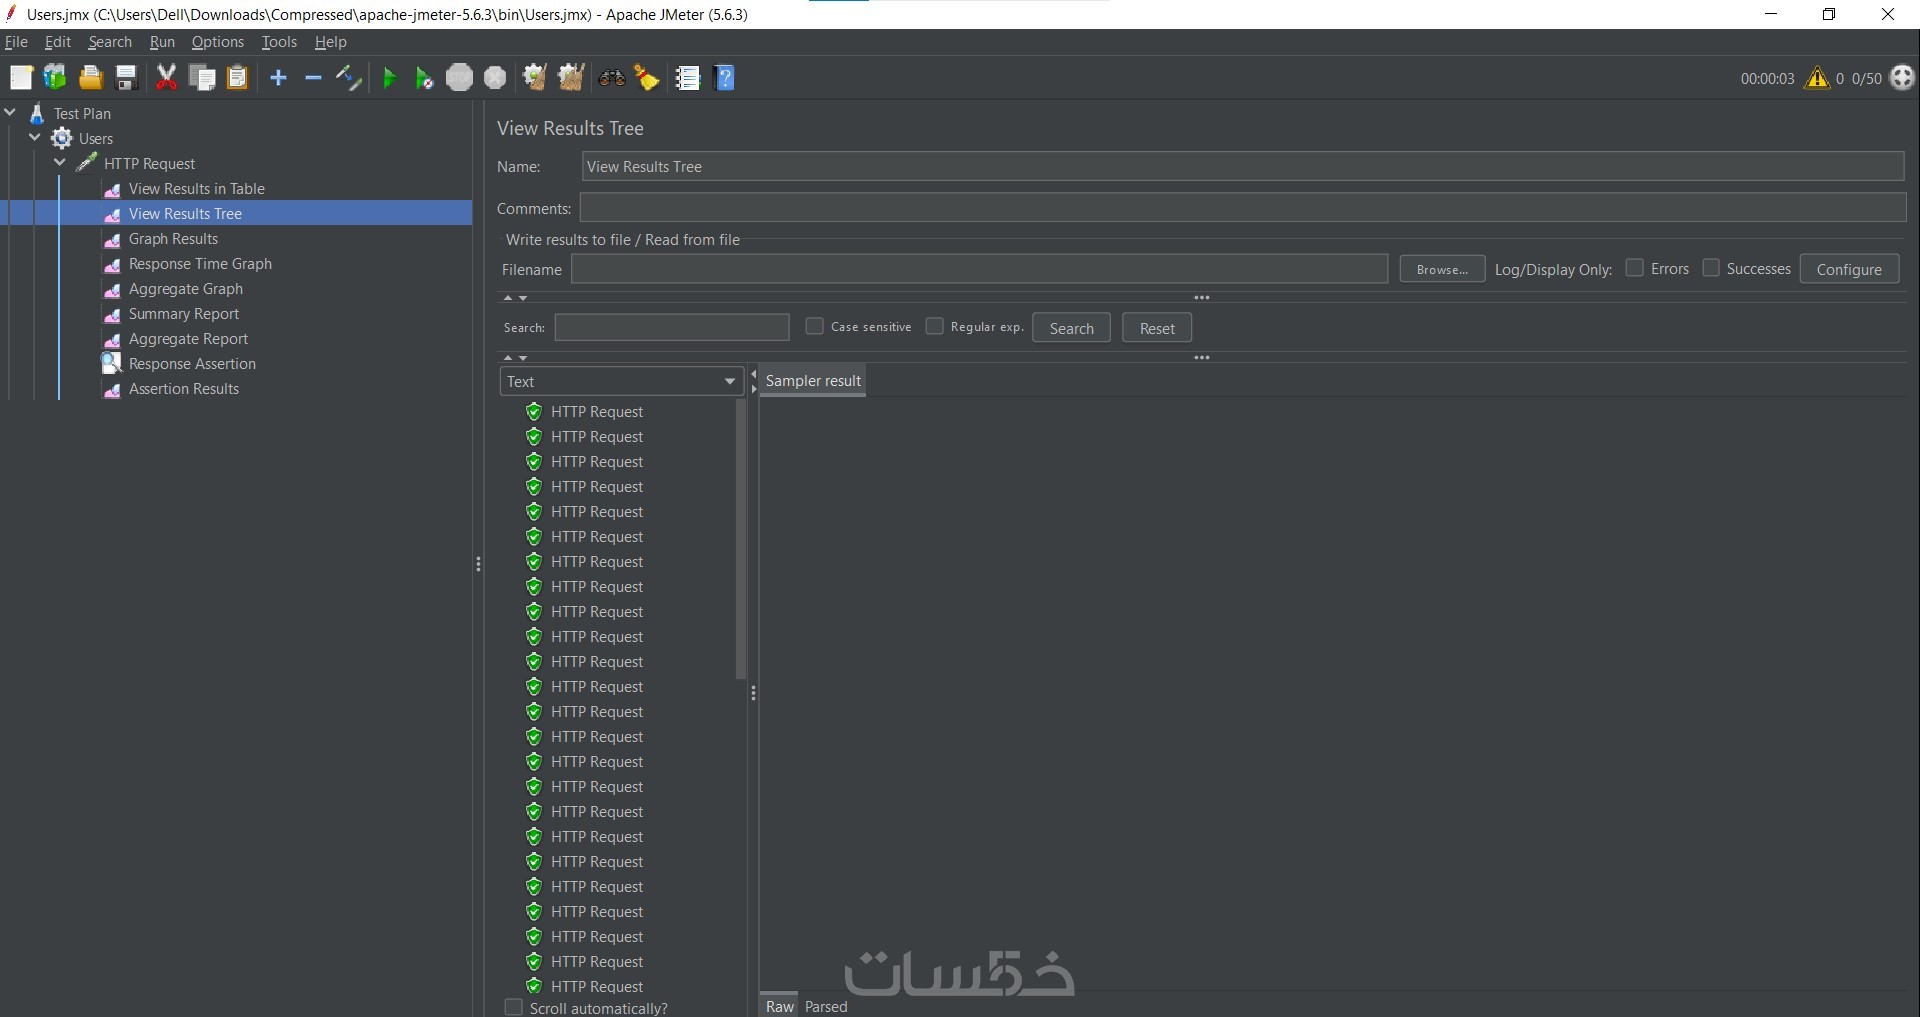Create a new test plan via toolbar
Image resolution: width=1920 pixels, height=1017 pixels.
point(21,78)
